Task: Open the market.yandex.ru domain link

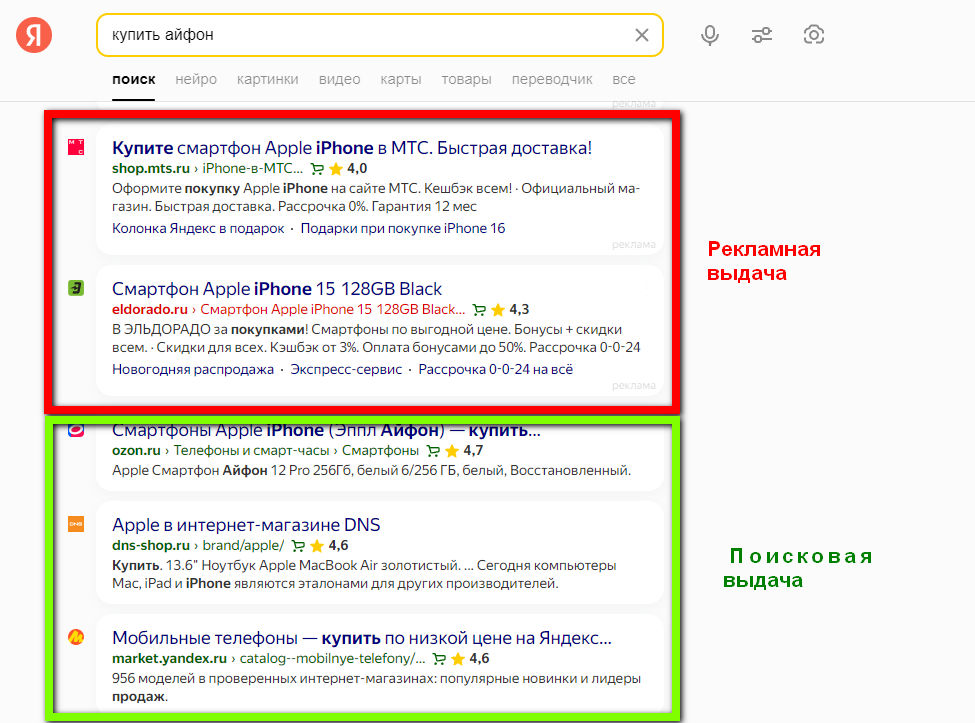Action: [x=169, y=659]
